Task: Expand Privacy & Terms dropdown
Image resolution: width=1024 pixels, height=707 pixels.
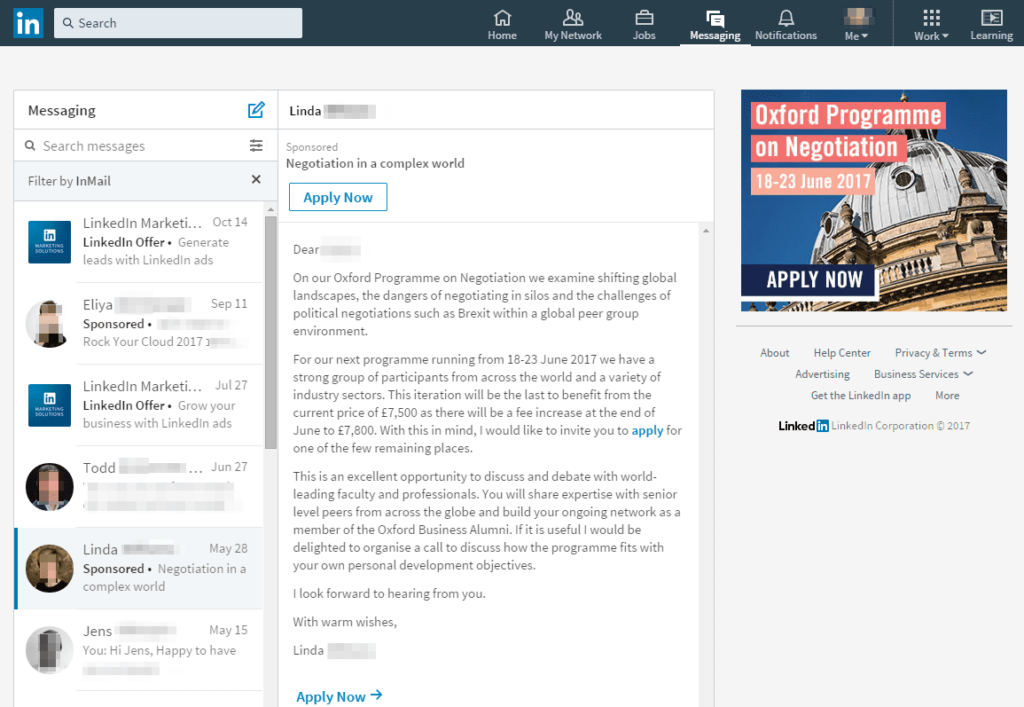Action: [x=940, y=353]
